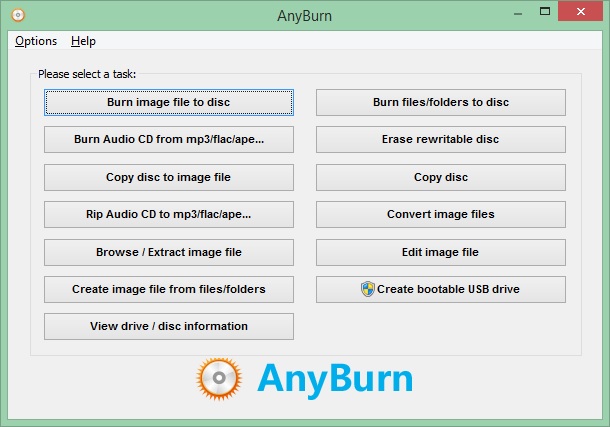Select Browse / Extract image file
The width and height of the screenshot is (610, 427).
coord(169,252)
